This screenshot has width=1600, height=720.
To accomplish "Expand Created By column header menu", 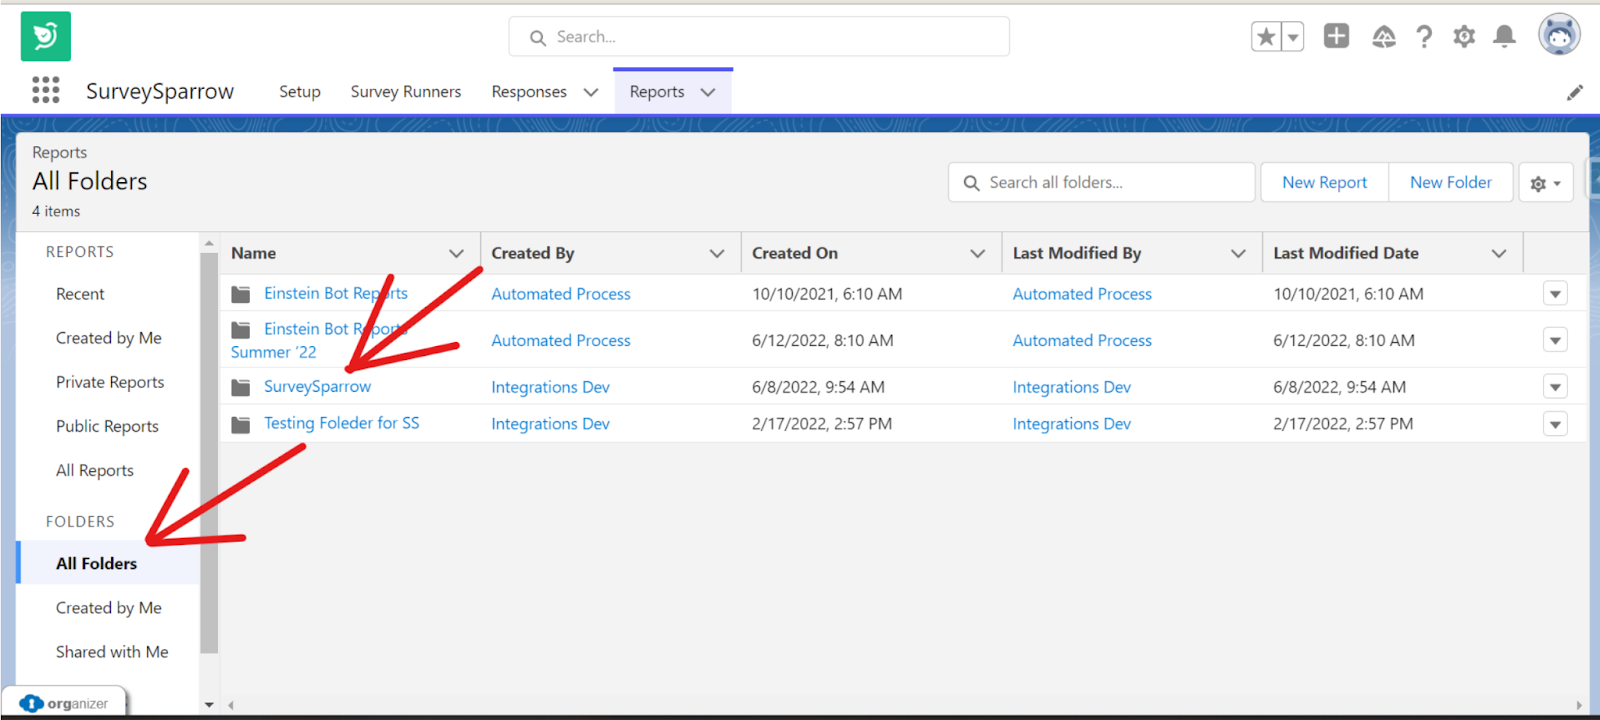I will pos(717,253).
